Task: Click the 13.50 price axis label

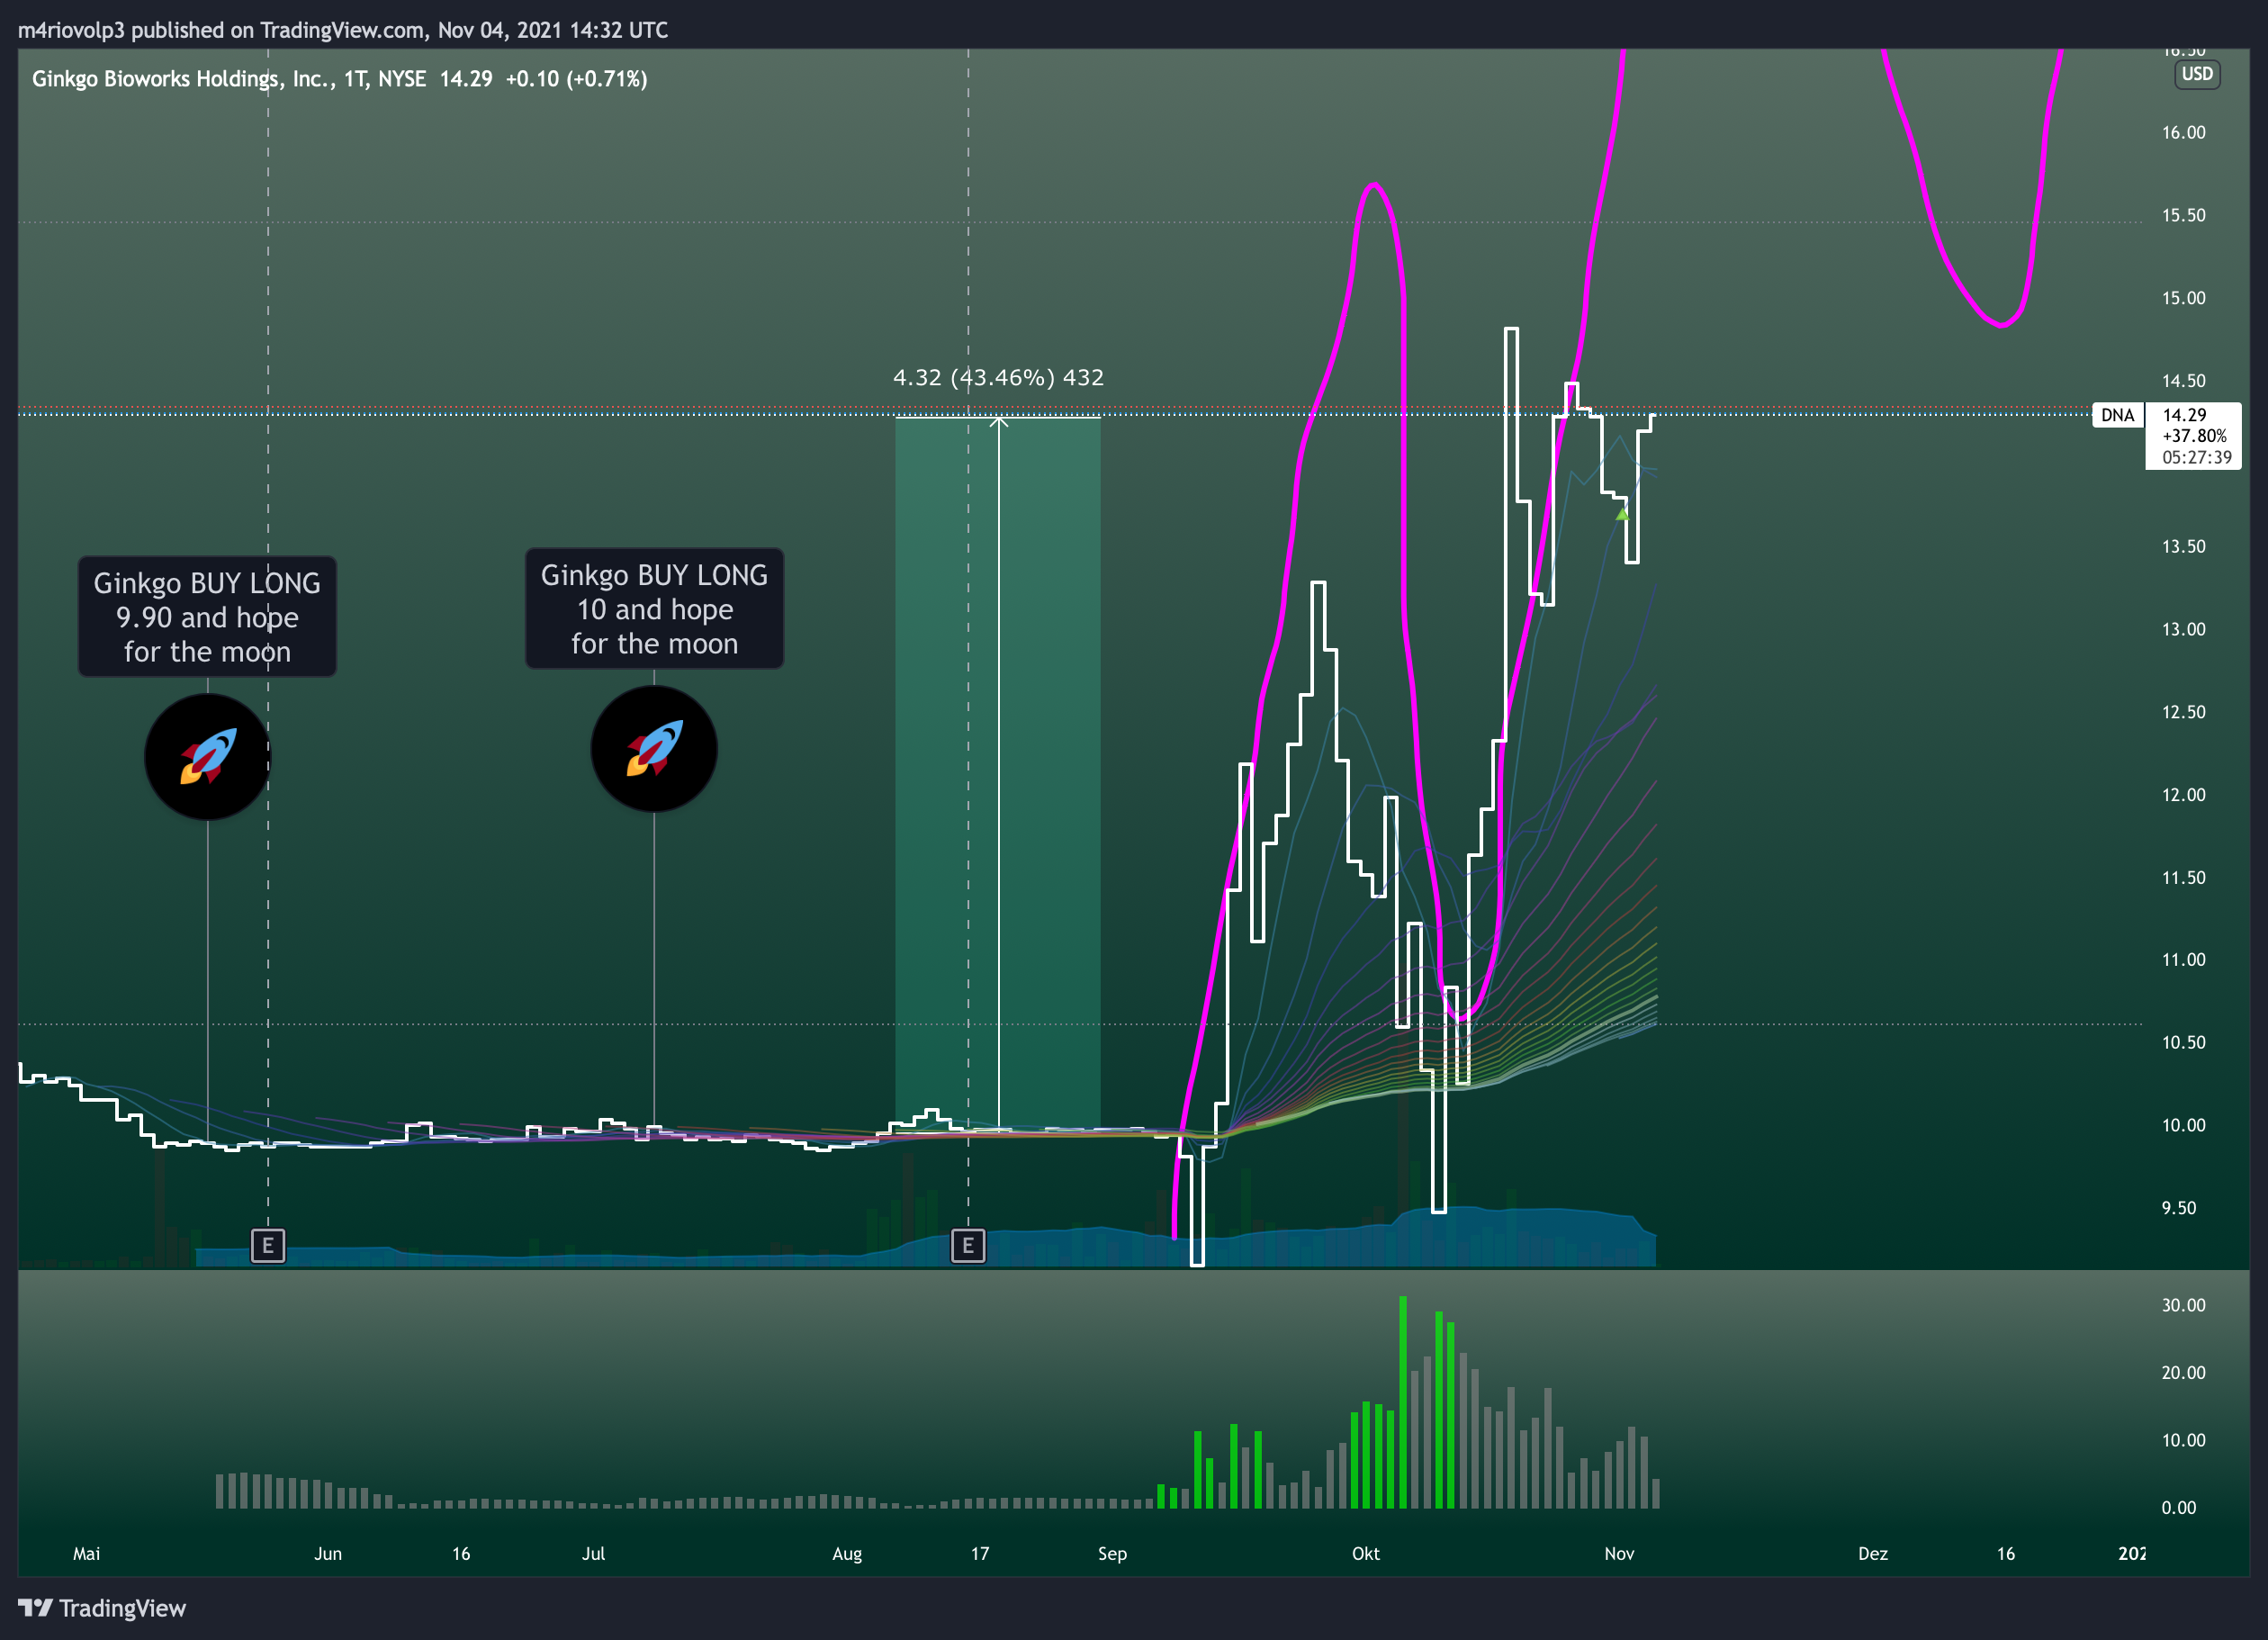Action: [2183, 547]
